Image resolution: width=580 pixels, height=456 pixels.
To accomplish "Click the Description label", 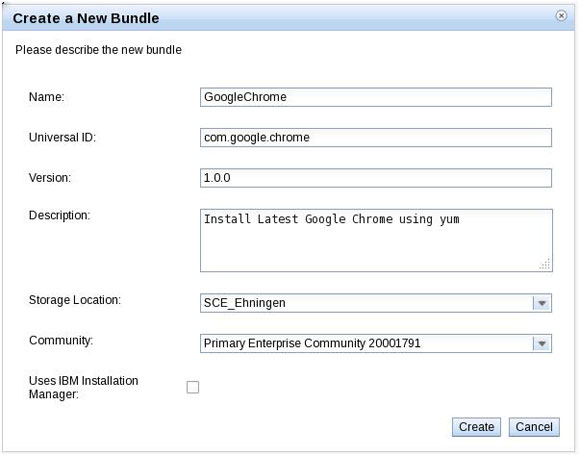I will click(x=59, y=215).
